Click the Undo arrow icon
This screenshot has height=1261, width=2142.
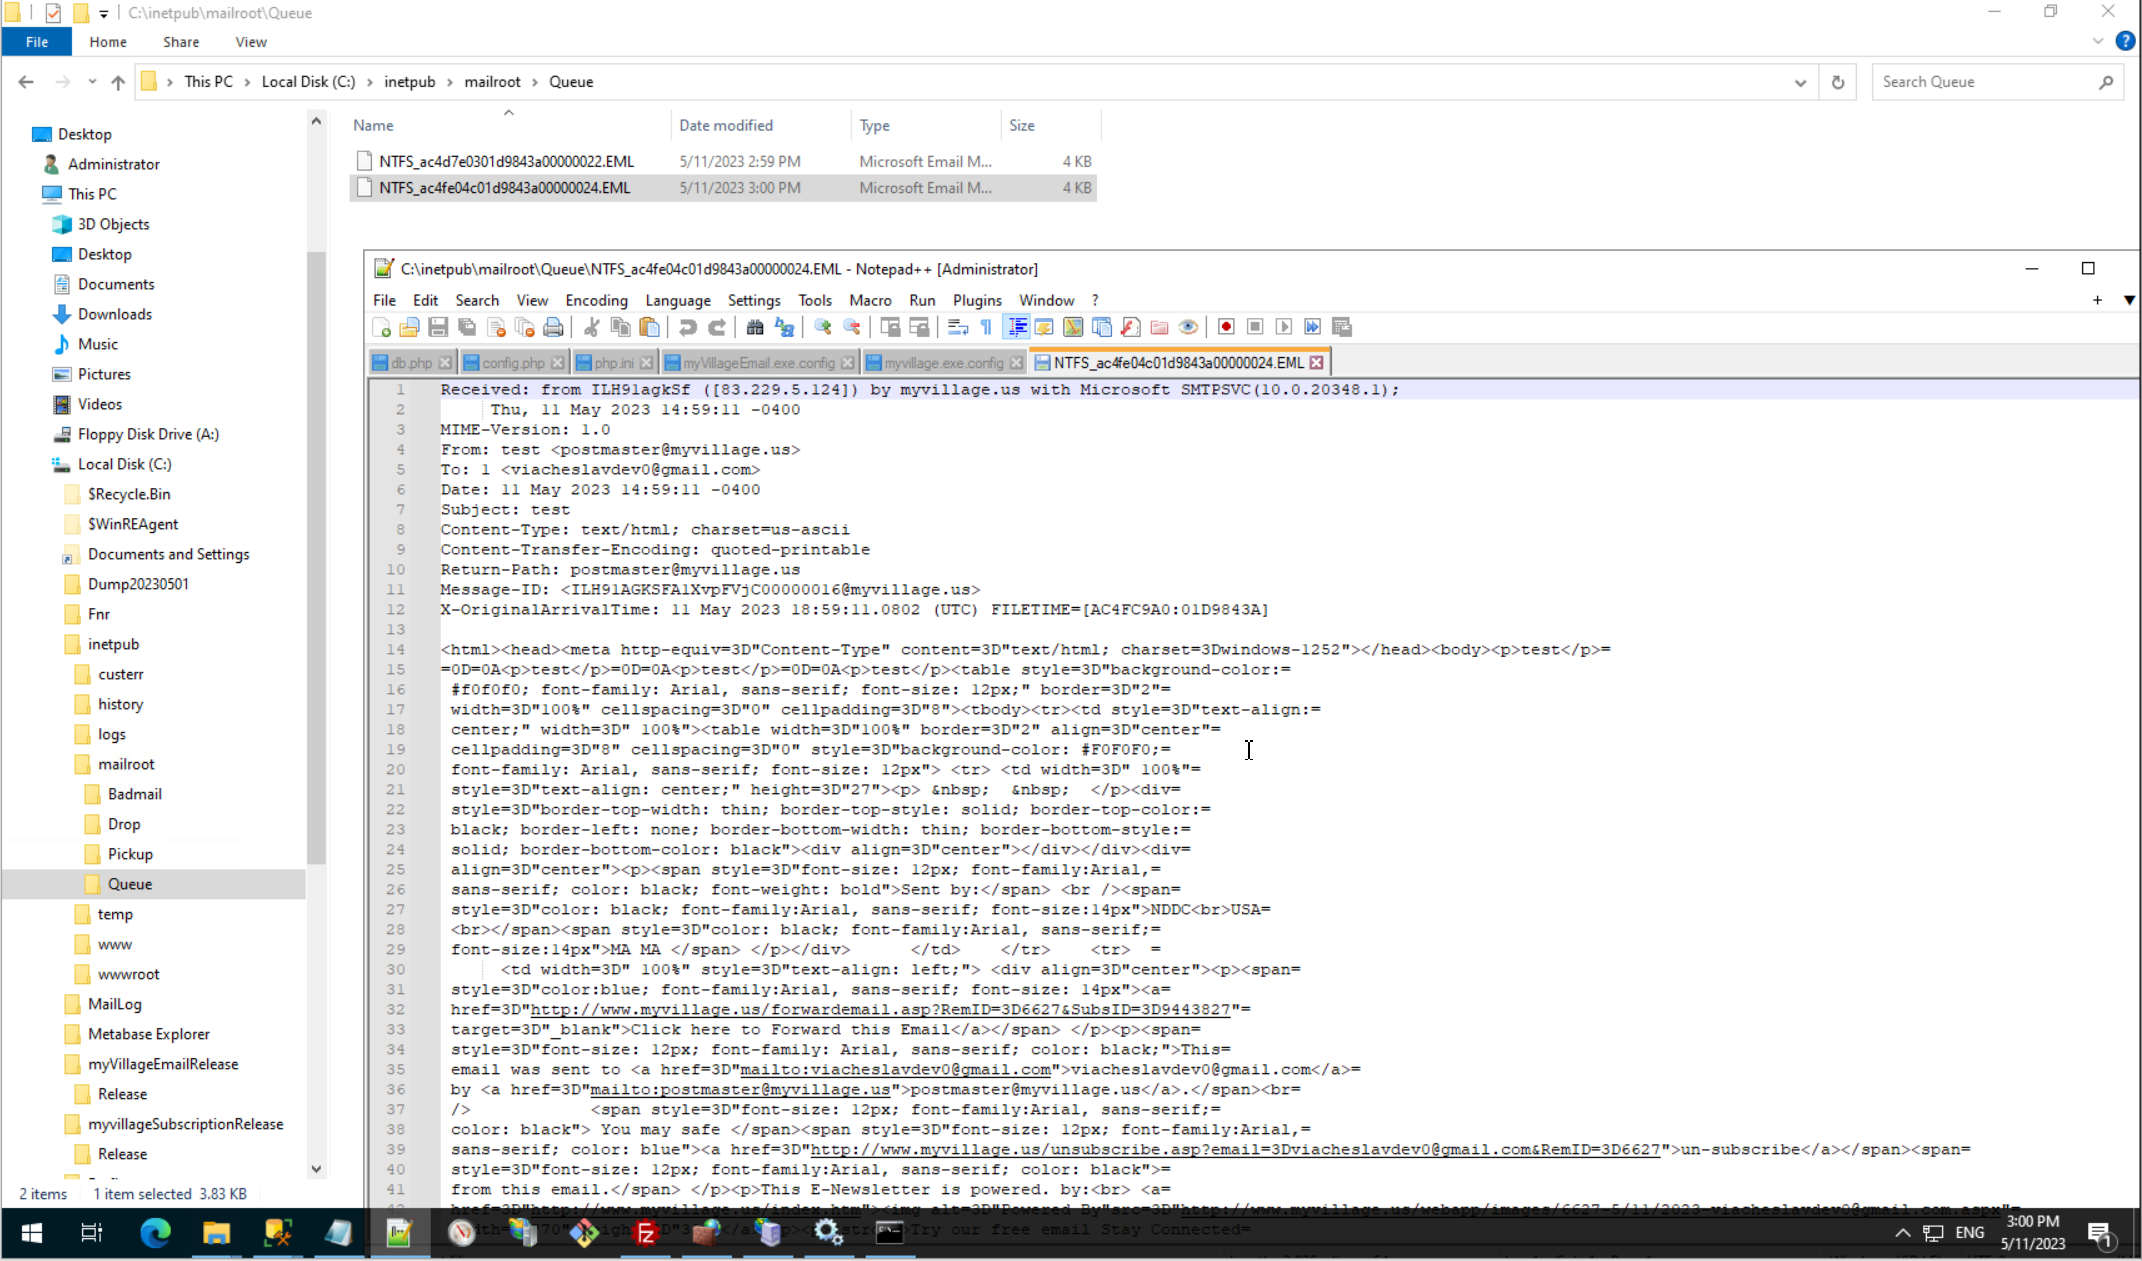[687, 327]
